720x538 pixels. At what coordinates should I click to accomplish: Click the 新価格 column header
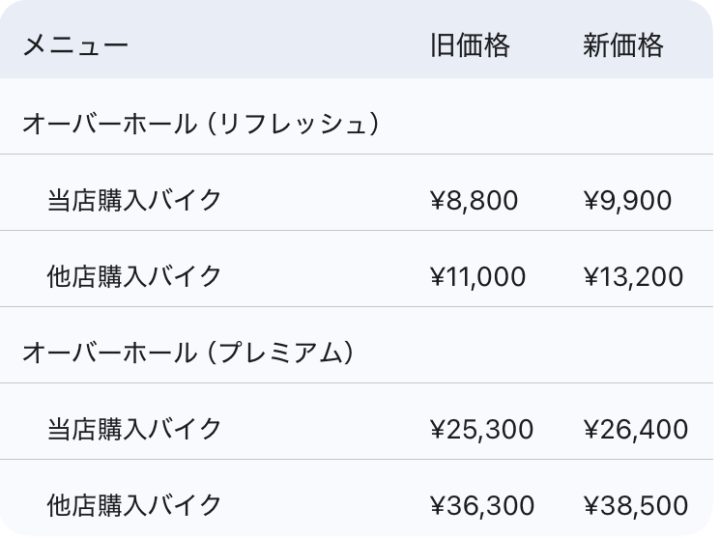pos(622,46)
